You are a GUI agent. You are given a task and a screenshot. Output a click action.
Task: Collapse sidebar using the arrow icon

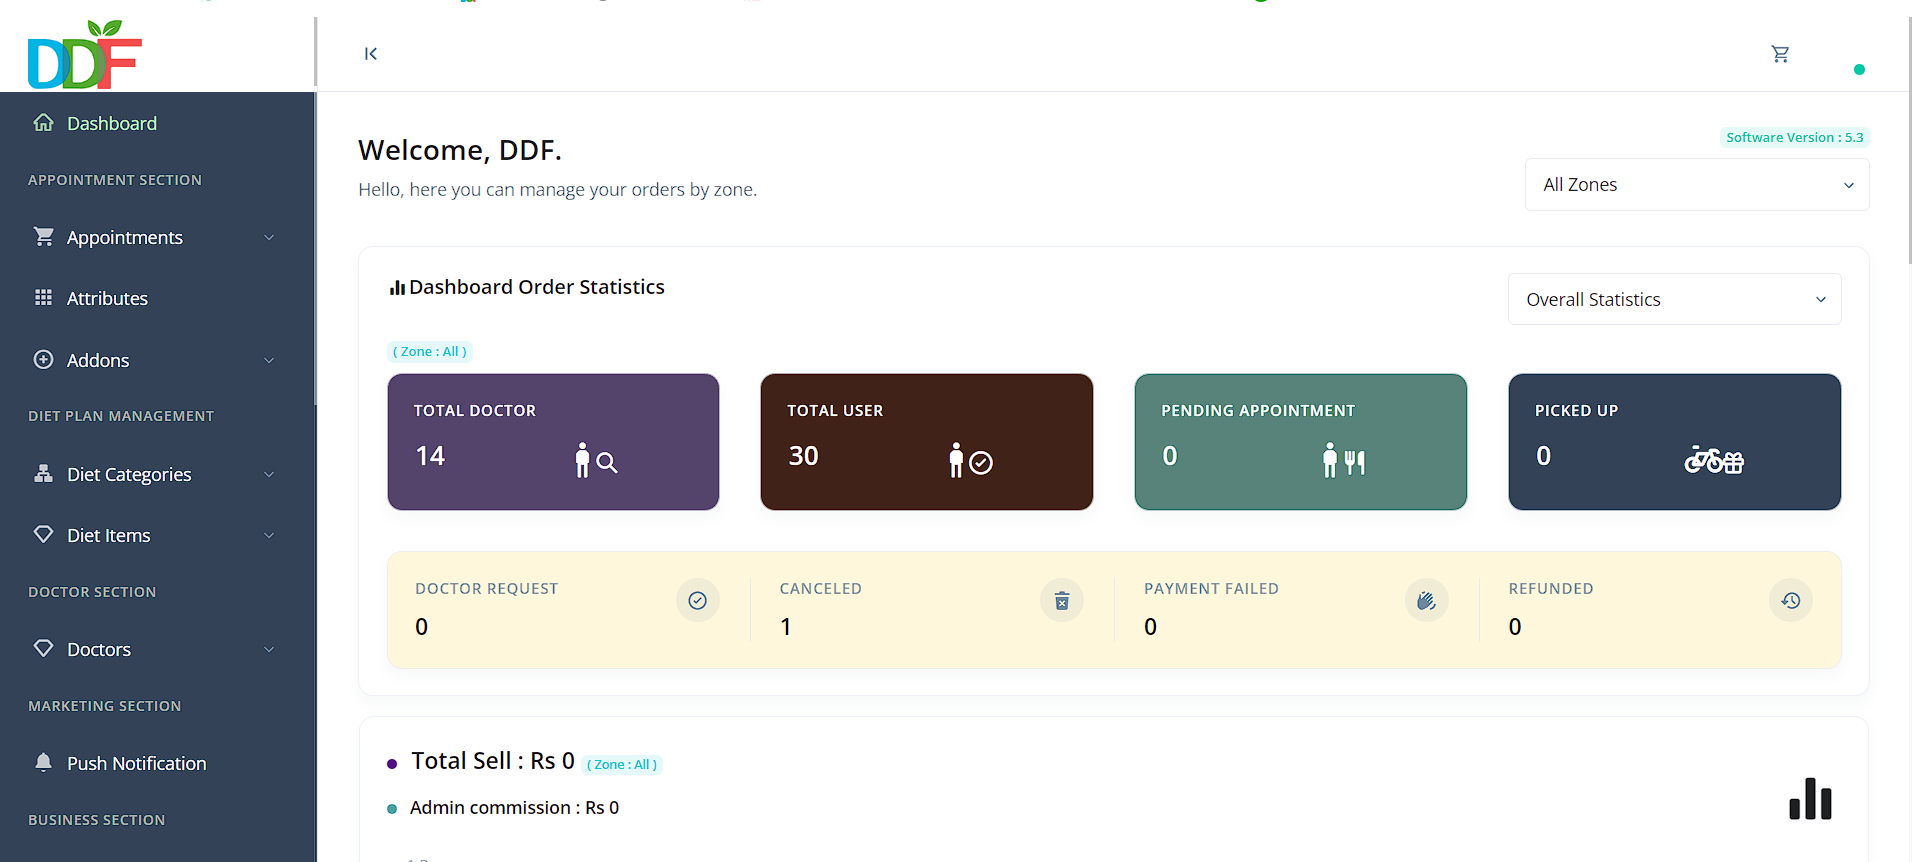tap(371, 54)
